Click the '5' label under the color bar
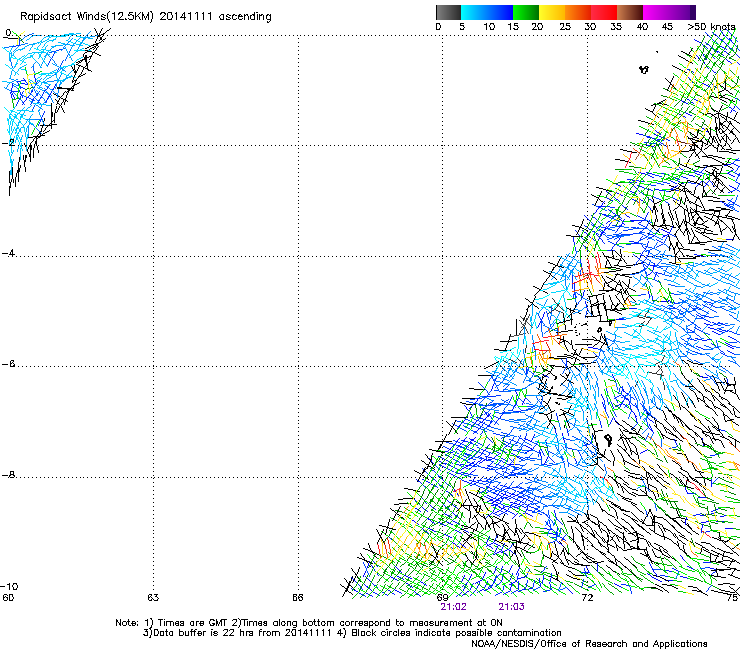 click(x=462, y=27)
